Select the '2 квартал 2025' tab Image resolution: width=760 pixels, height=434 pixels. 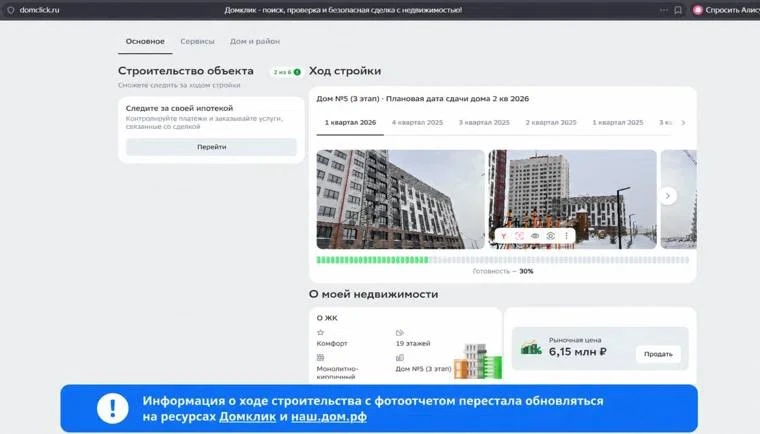551,123
